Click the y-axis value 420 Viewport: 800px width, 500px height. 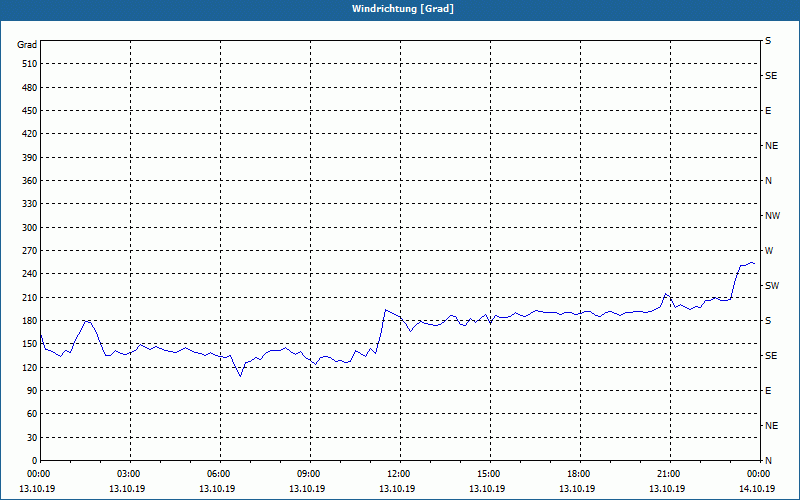point(30,134)
